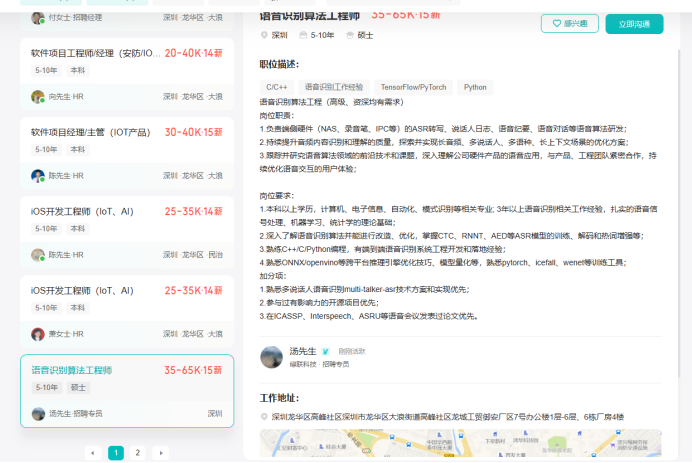Click verified badge beside 汤先生 name
692x463 pixels.
[327, 352]
